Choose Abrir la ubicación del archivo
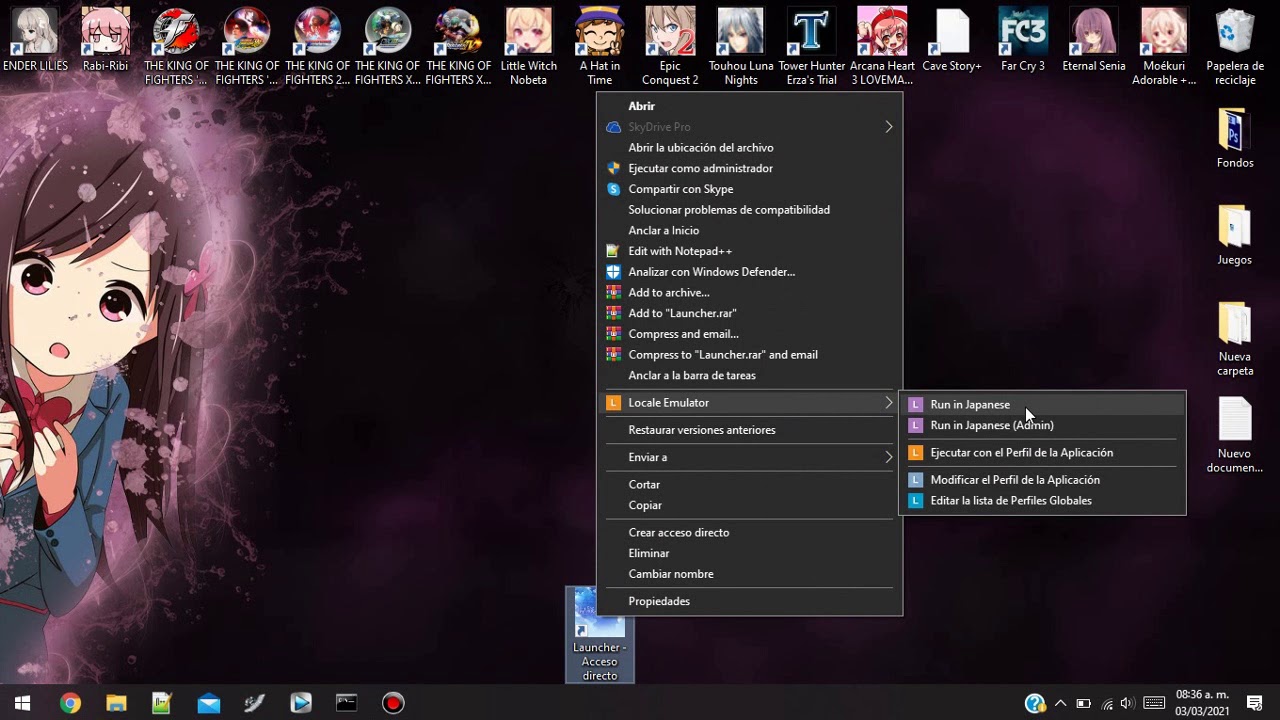 pos(749,148)
